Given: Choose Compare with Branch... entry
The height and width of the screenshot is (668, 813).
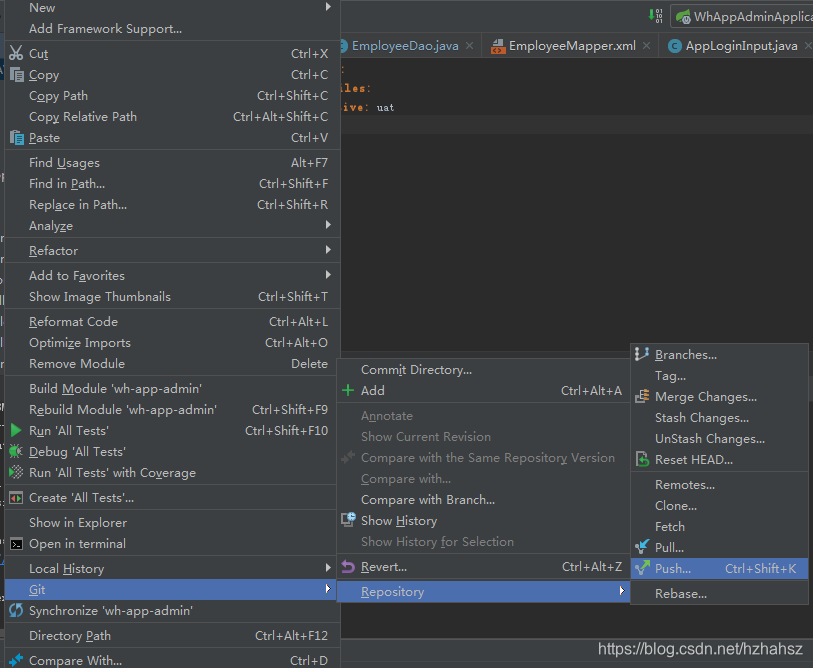Looking at the screenshot, I should click(483, 500).
